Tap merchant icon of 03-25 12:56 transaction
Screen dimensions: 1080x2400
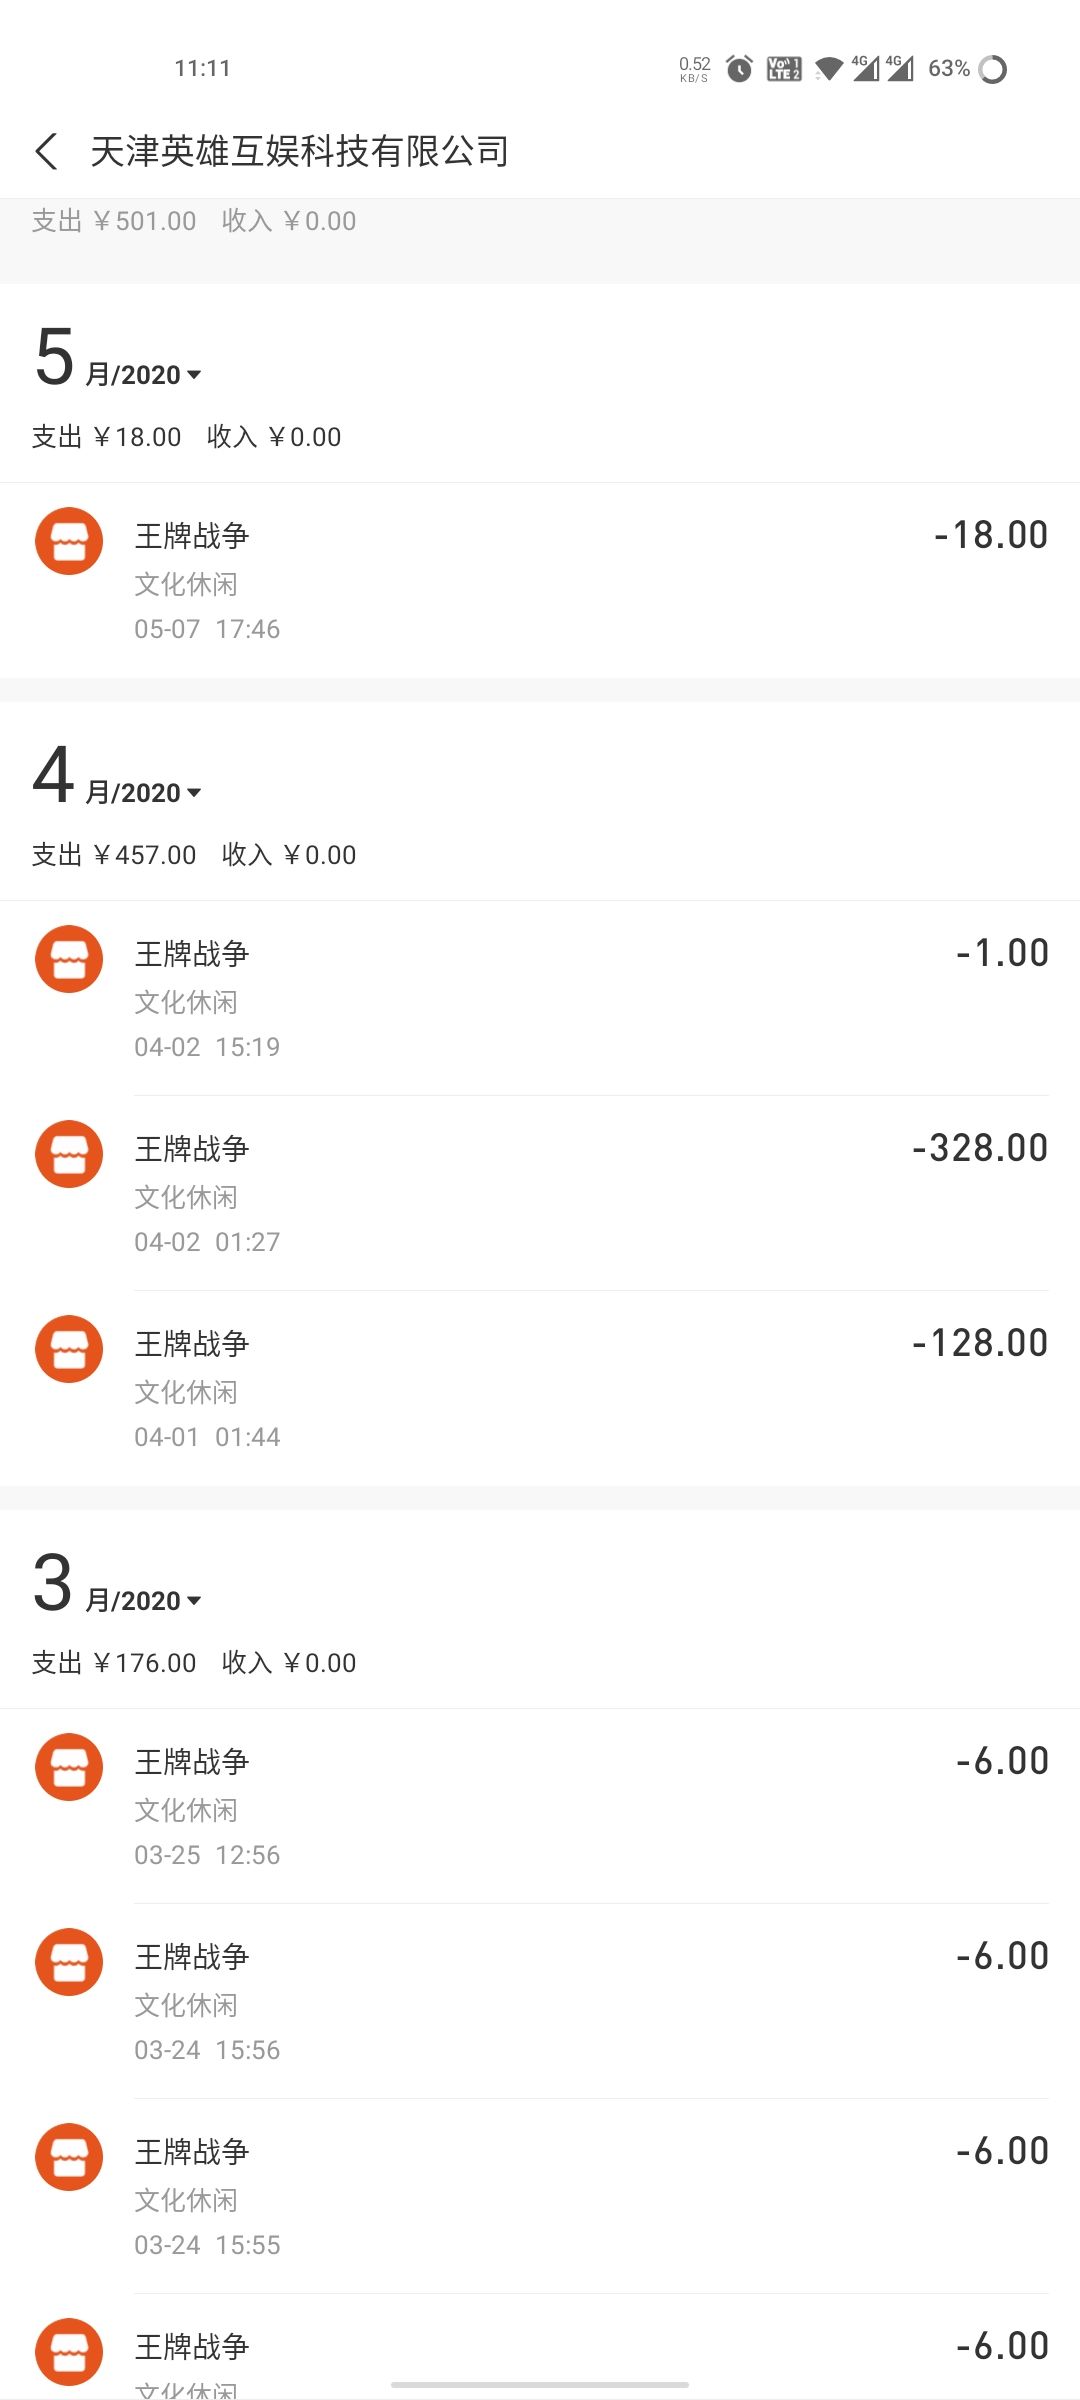point(69,1767)
